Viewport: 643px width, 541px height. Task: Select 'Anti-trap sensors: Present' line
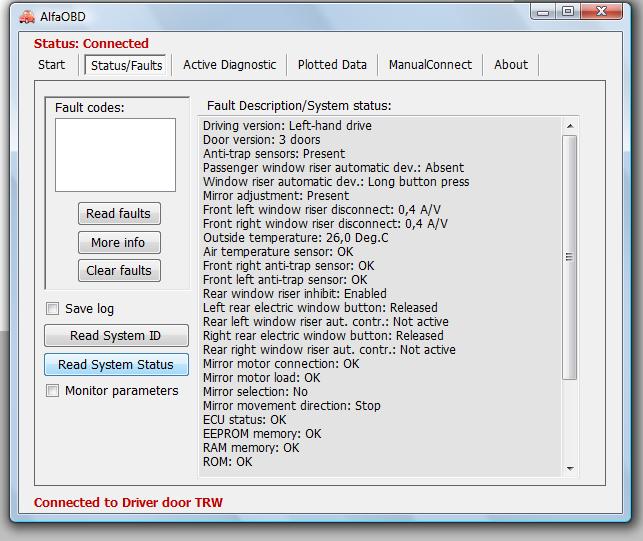[x=274, y=153]
